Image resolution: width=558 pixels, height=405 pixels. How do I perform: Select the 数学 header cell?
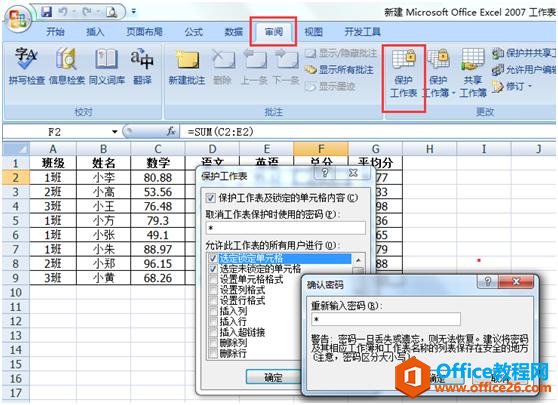click(158, 163)
